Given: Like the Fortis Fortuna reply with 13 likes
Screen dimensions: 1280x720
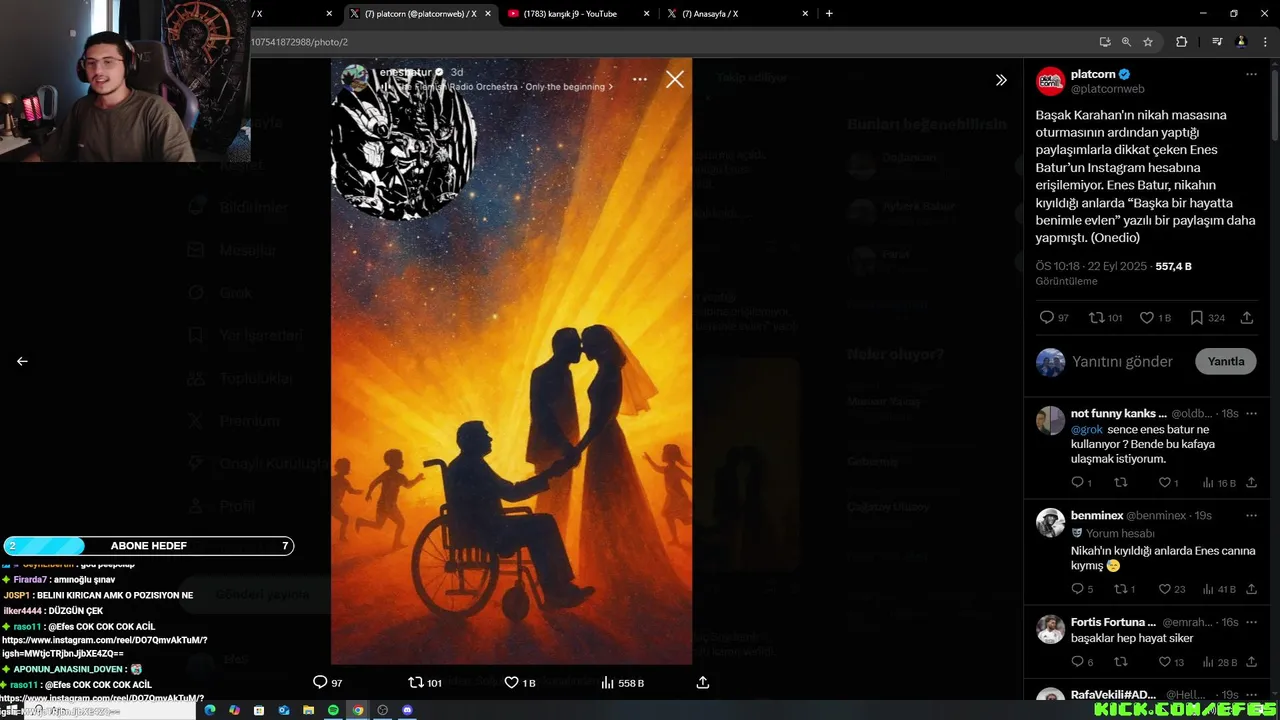Looking at the screenshot, I should pos(1164,662).
